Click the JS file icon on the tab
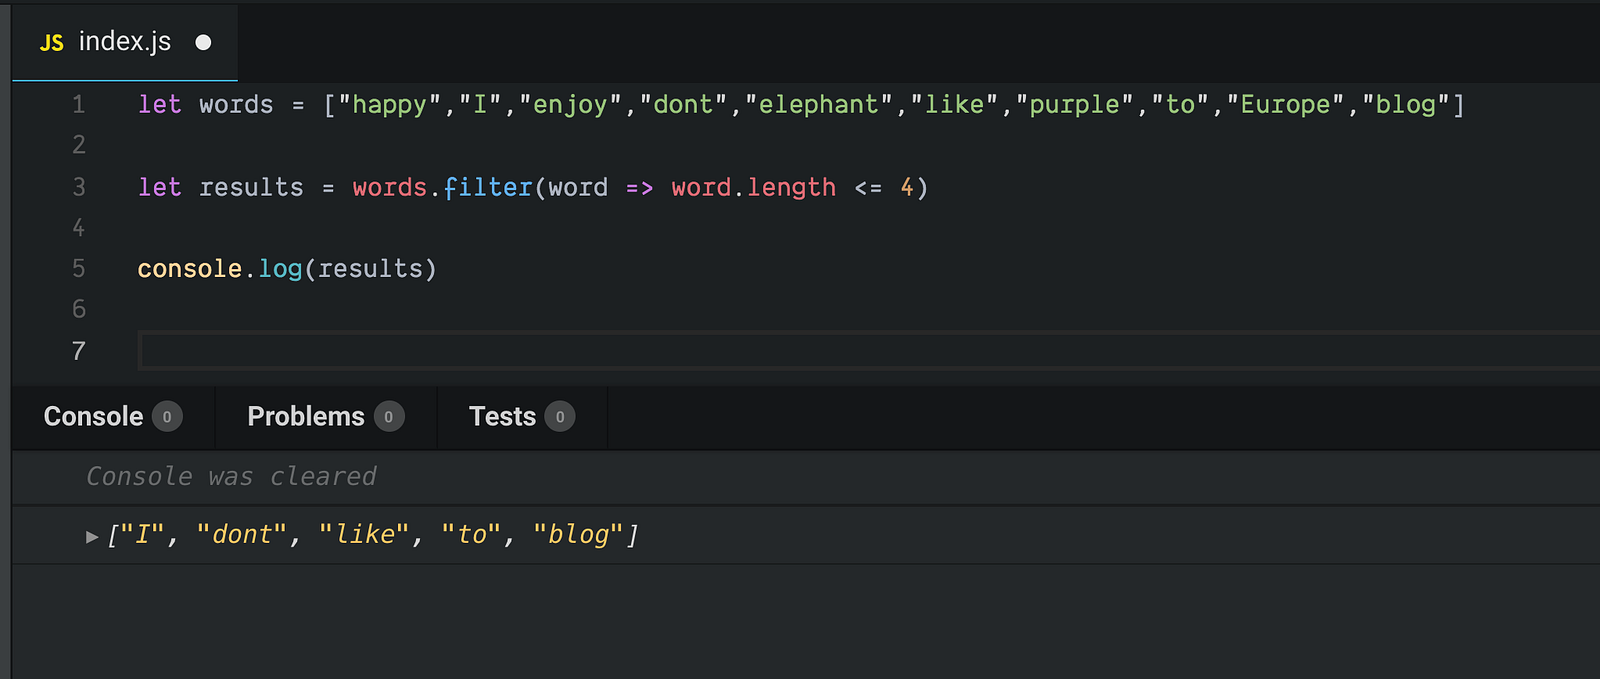Viewport: 1600px width, 679px height. [51, 43]
